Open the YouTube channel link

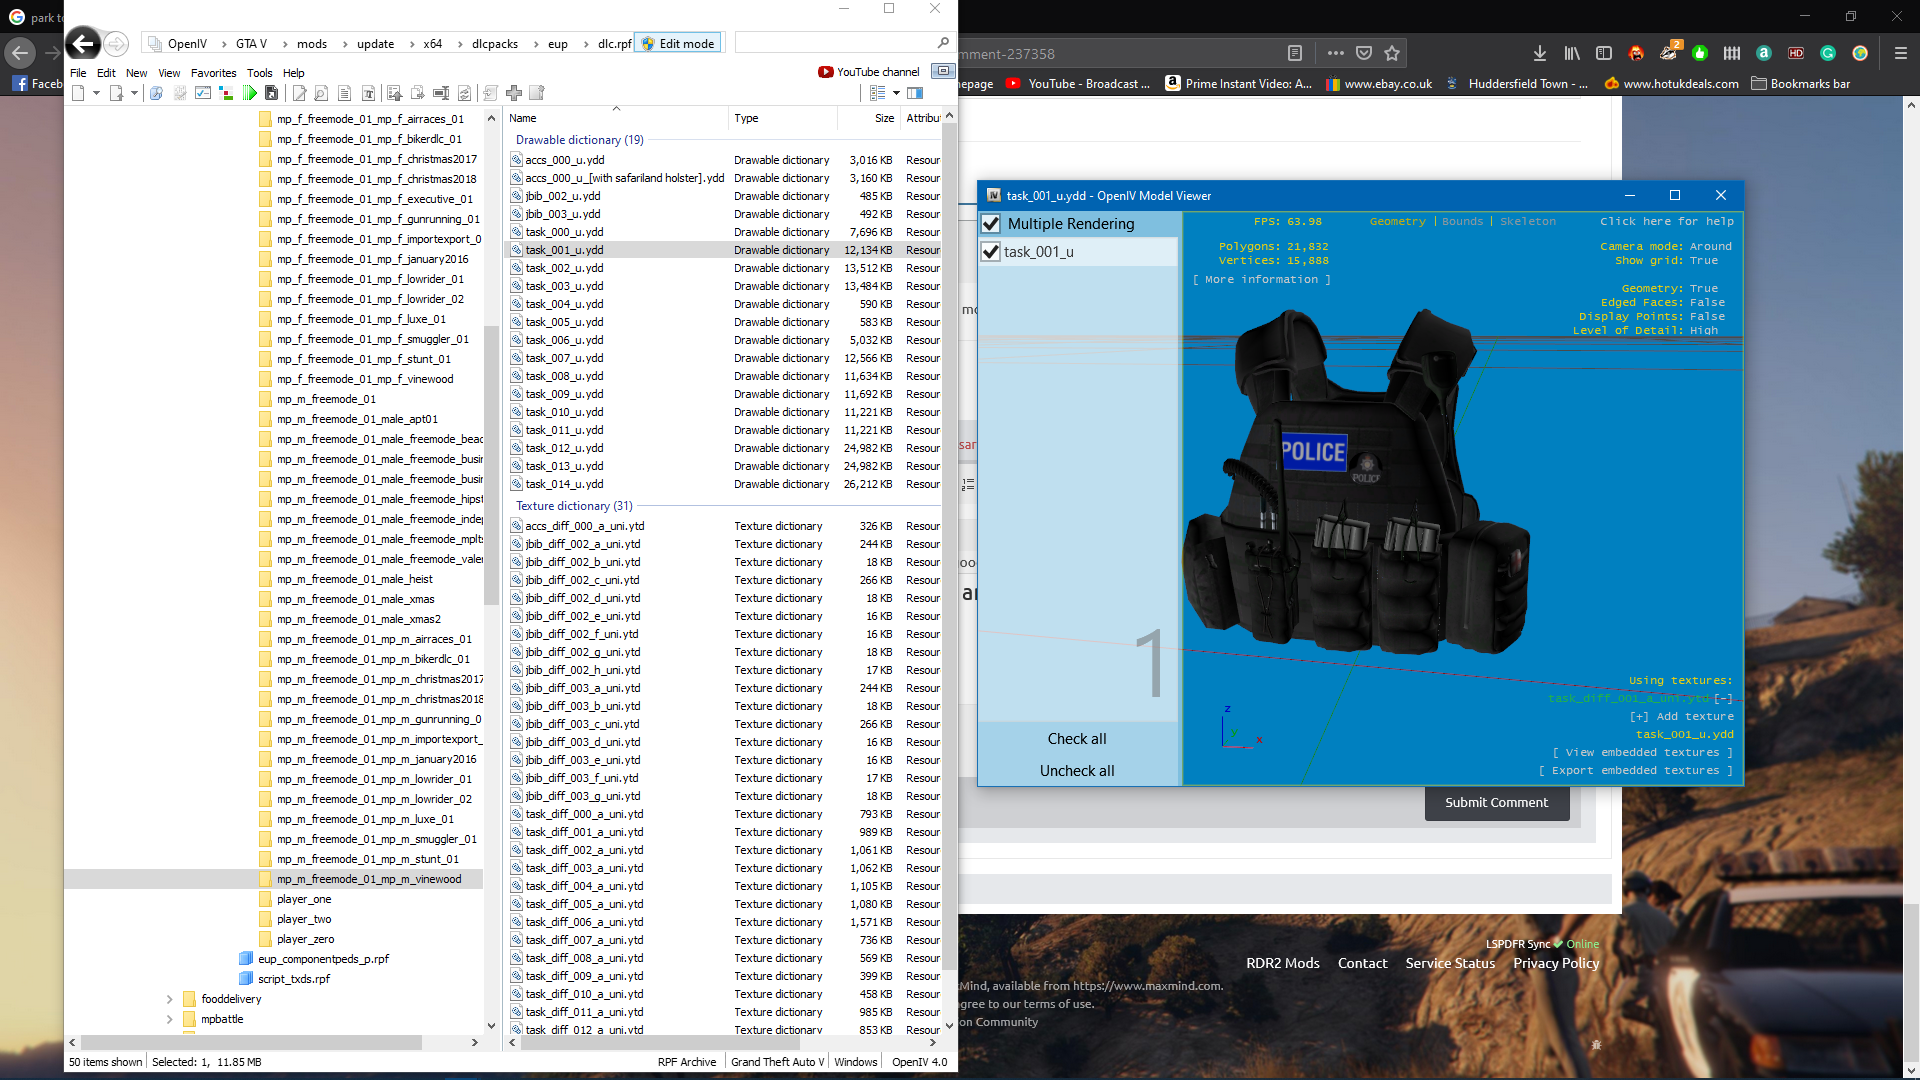pyautogui.click(x=869, y=72)
